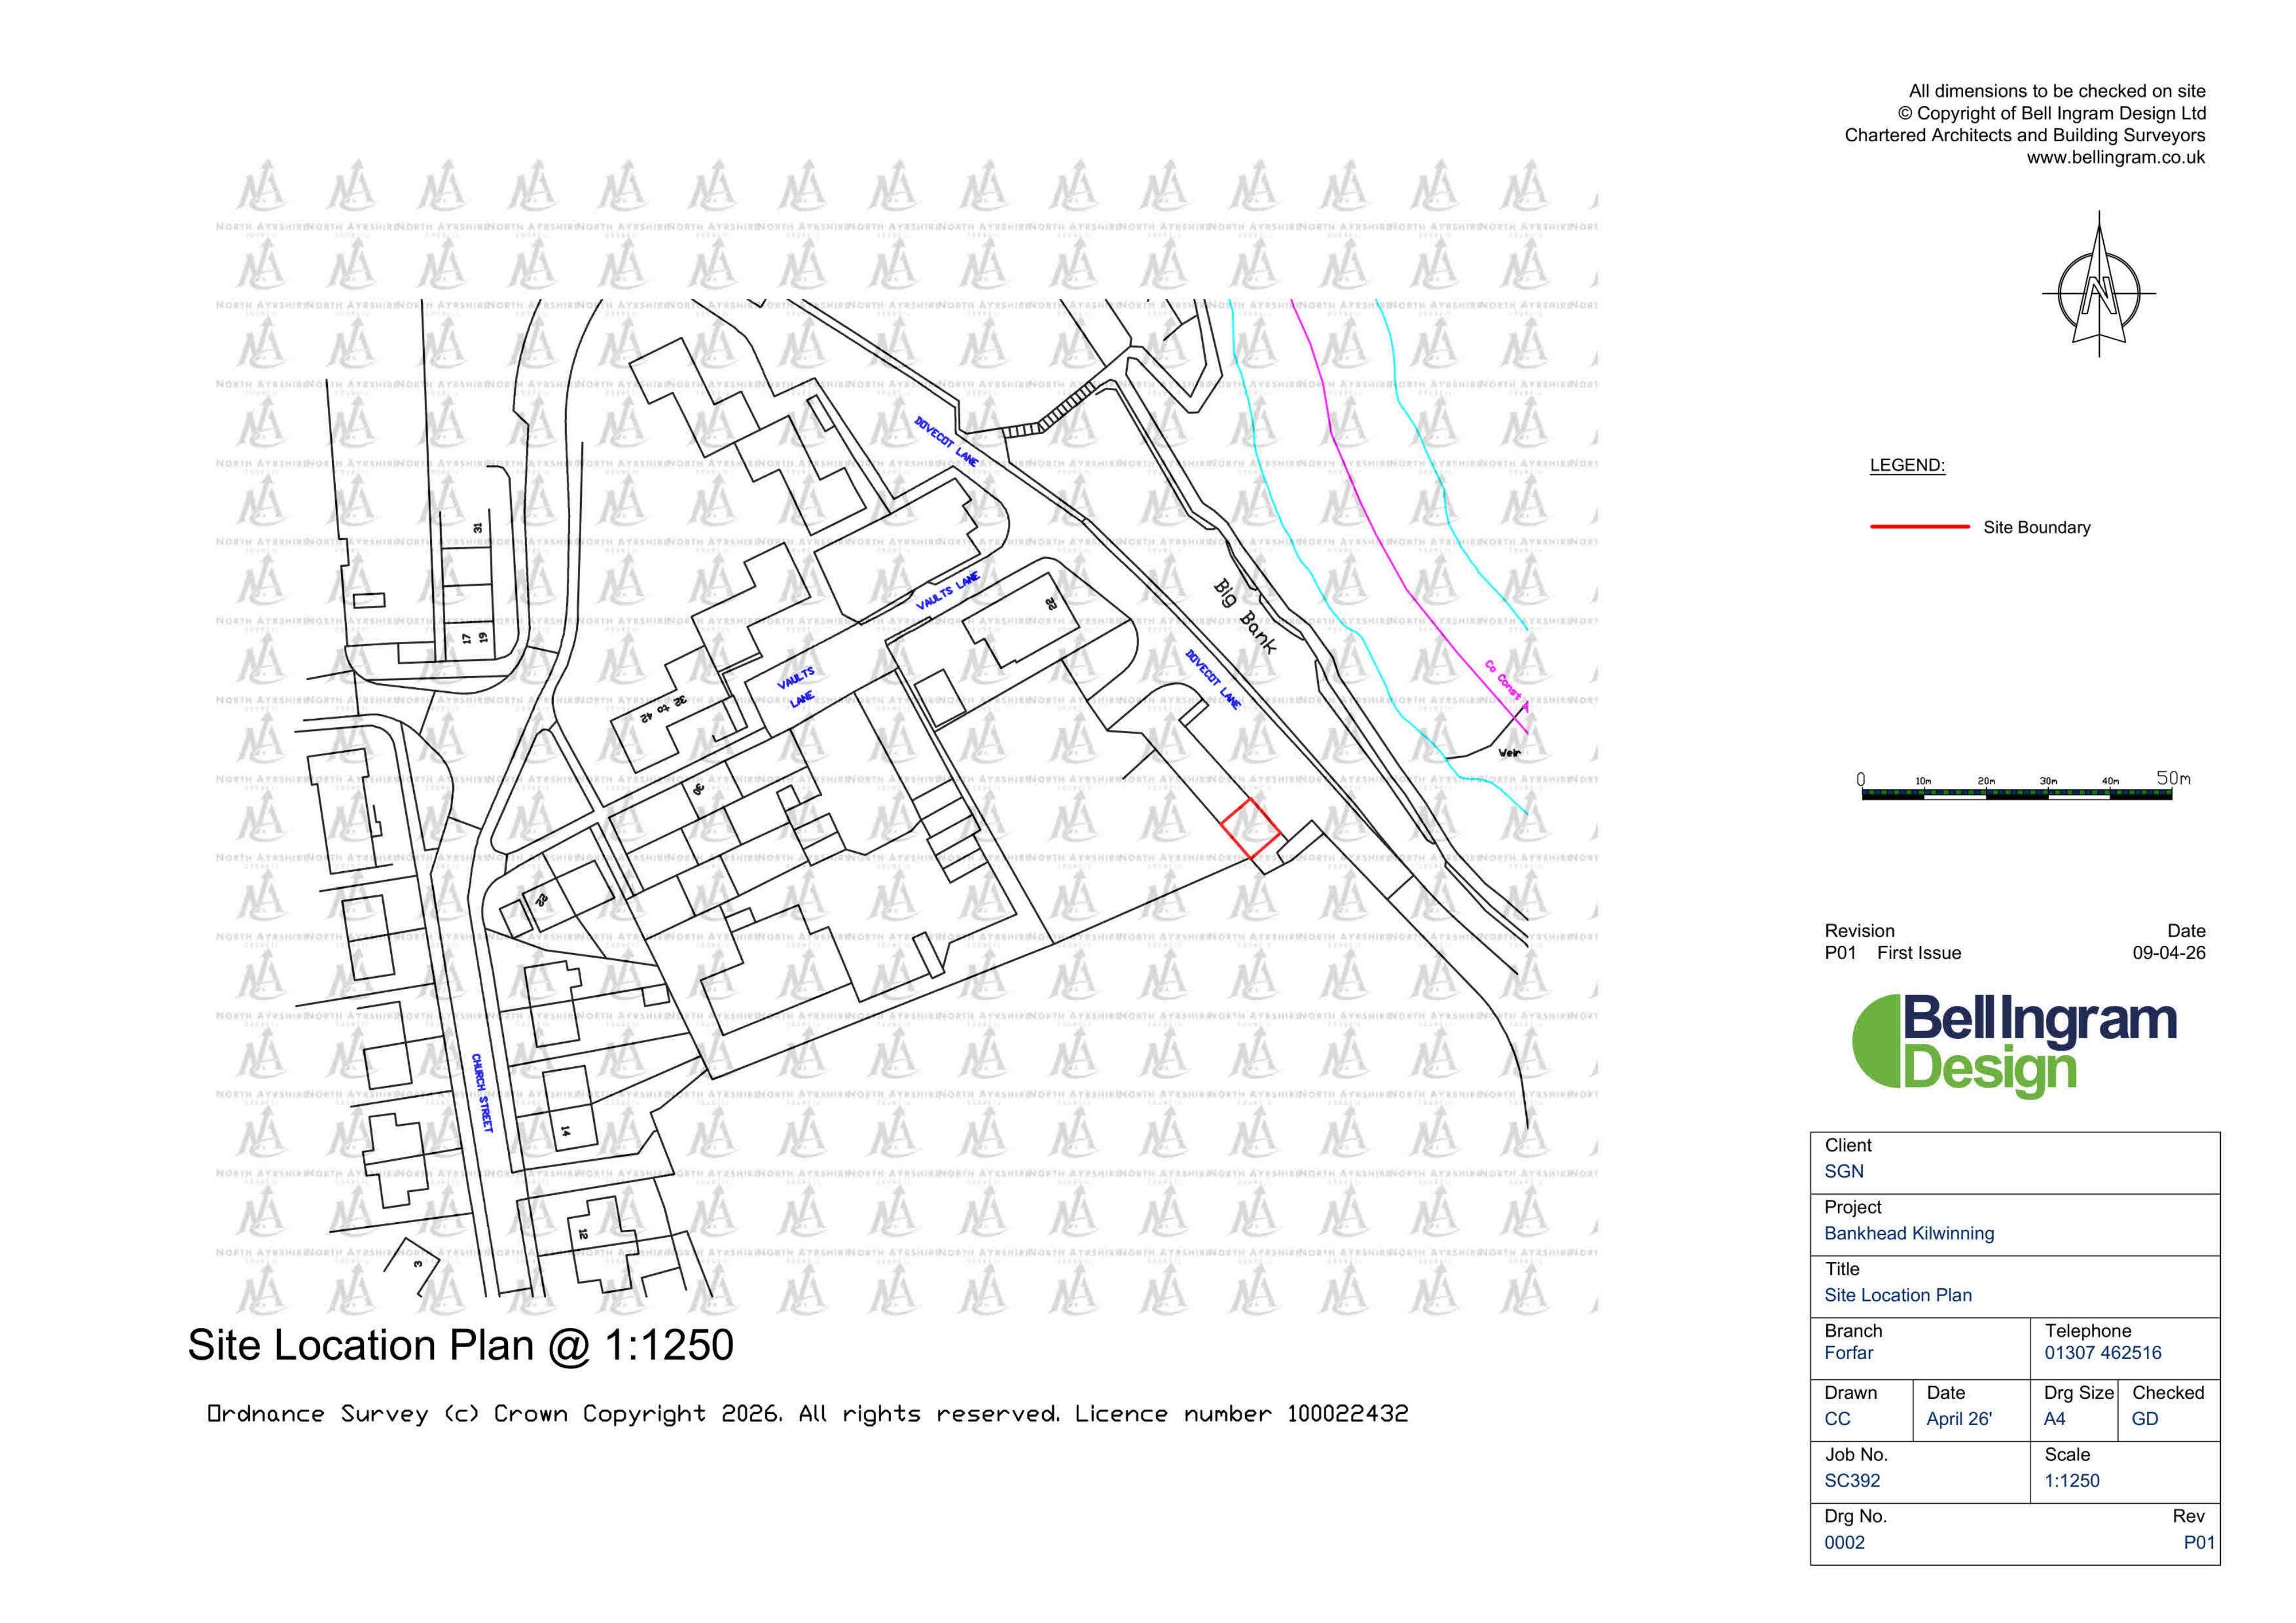The height and width of the screenshot is (1623, 2296).
Task: Select the job number SC392
Action: 1852,1480
